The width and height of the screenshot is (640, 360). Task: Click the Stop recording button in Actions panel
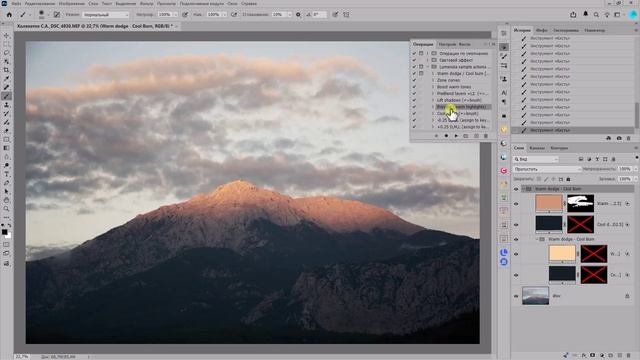(x=436, y=136)
